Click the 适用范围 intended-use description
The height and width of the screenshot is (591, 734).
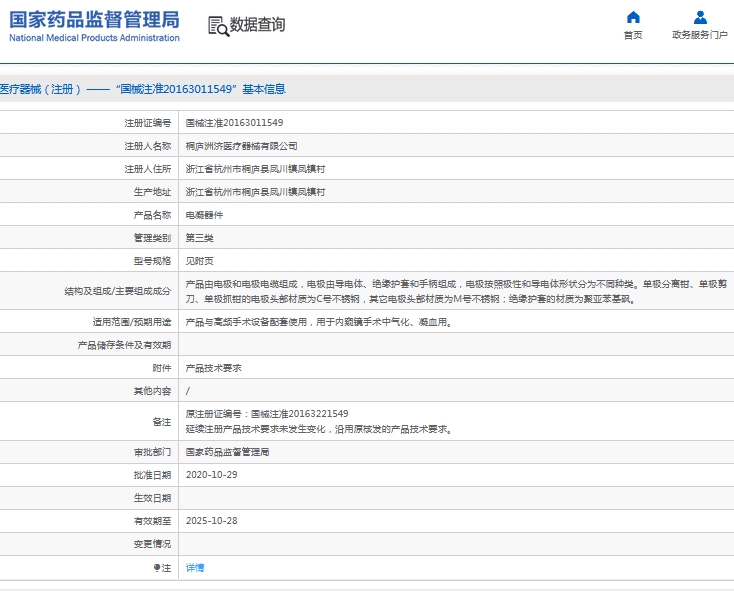pyautogui.click(x=319, y=322)
